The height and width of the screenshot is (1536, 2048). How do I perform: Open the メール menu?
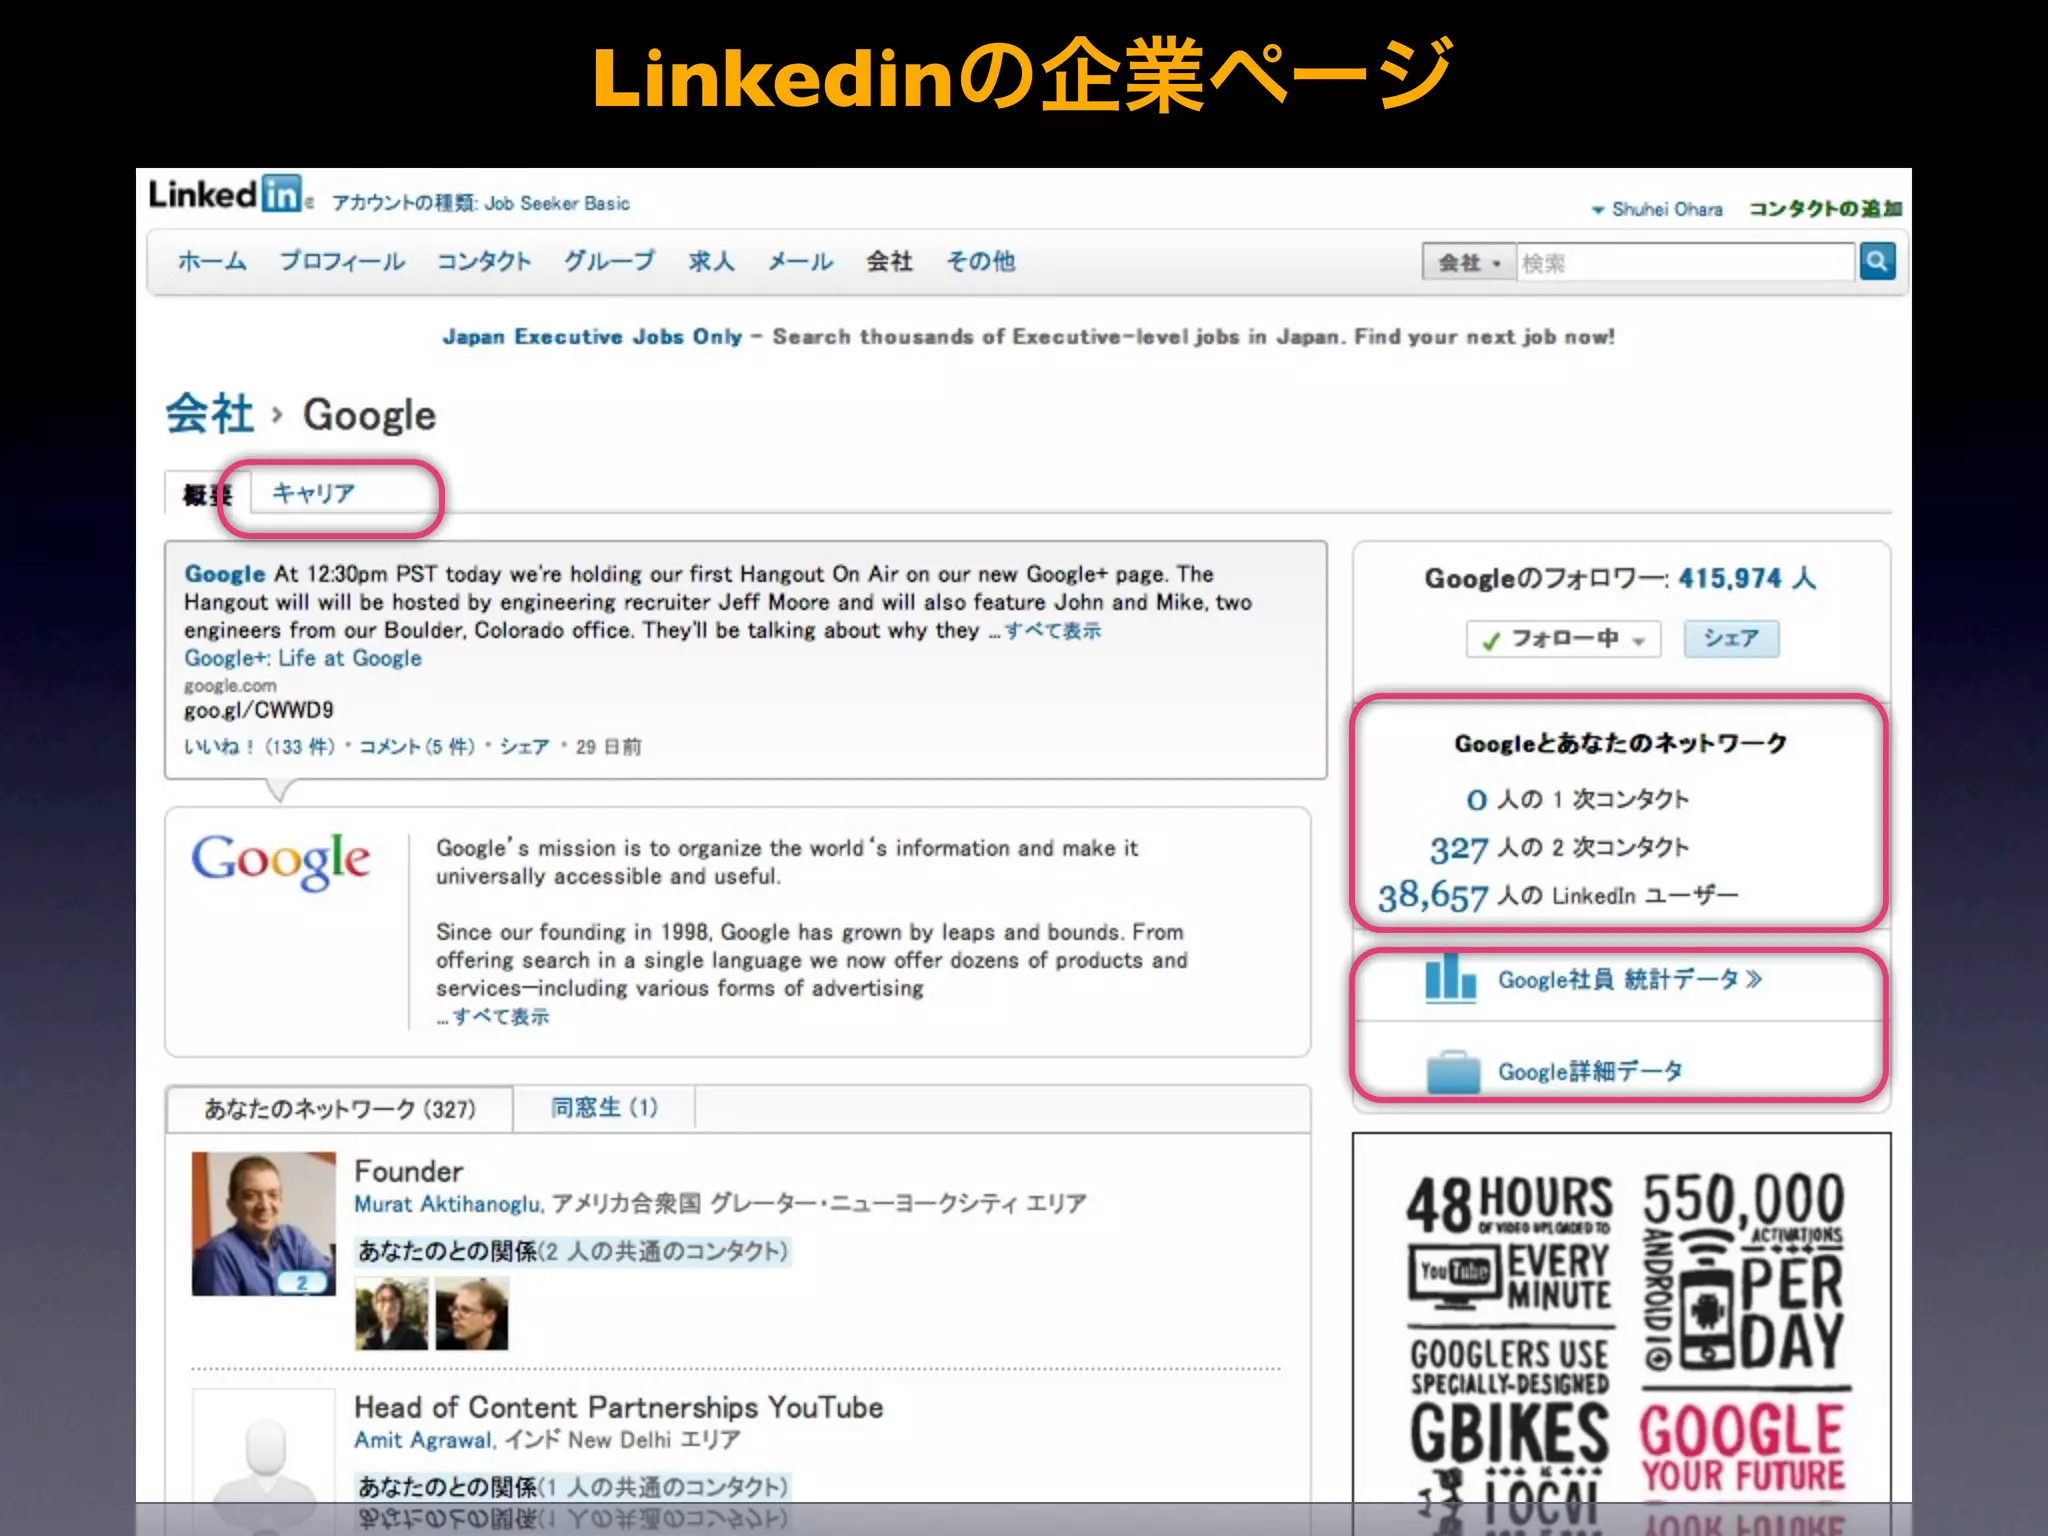click(x=800, y=262)
